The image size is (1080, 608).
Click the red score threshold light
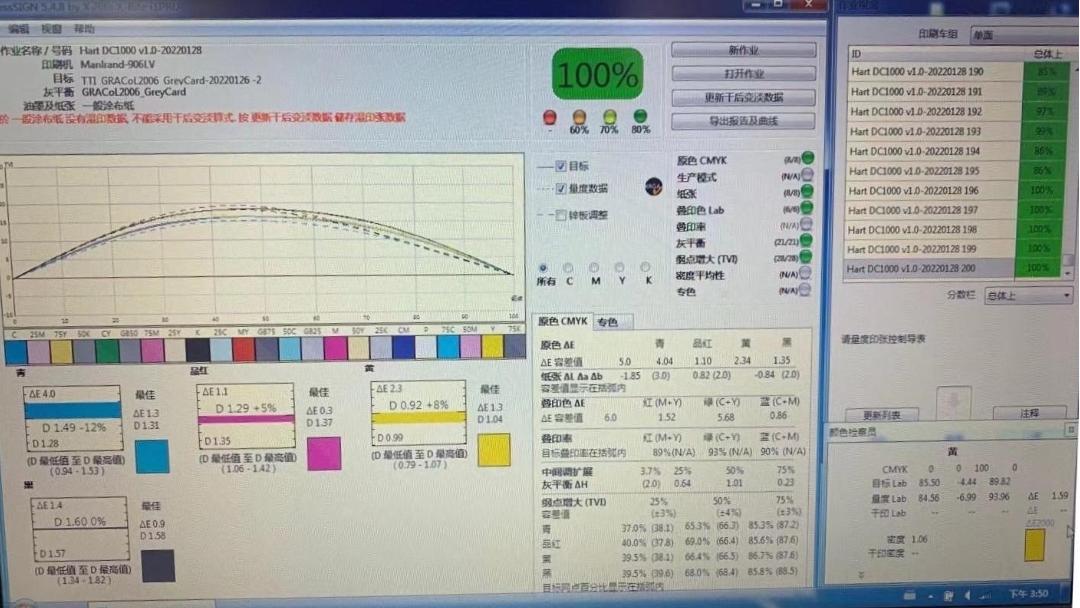(x=549, y=117)
